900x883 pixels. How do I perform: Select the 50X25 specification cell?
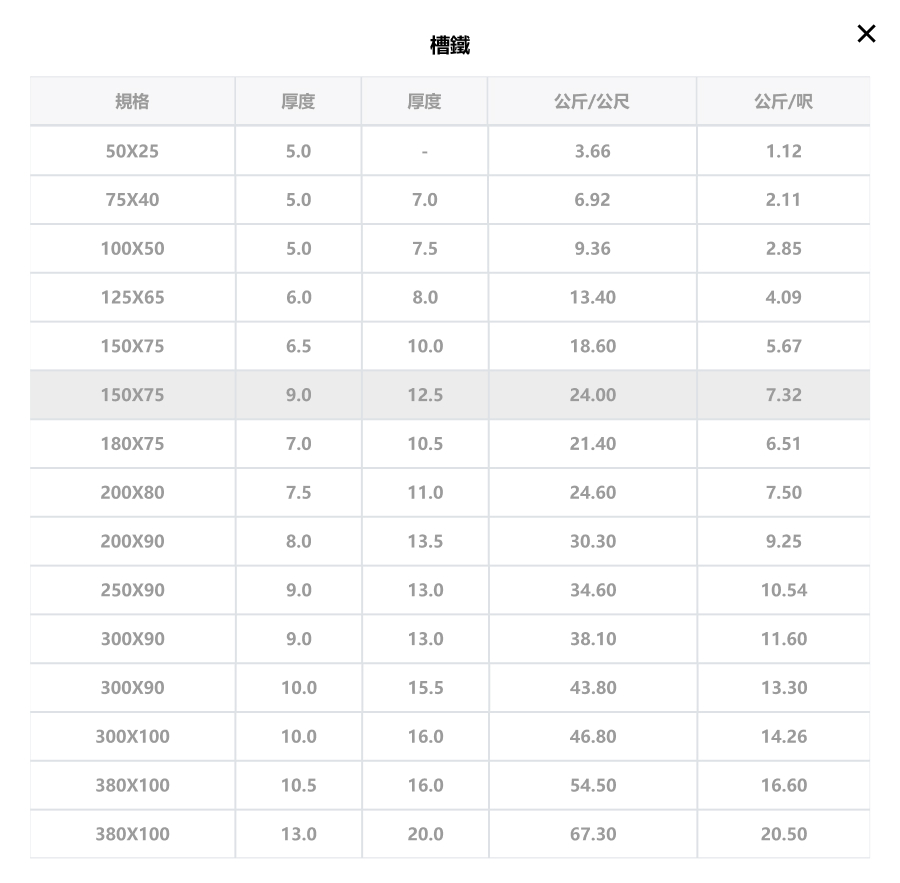(x=133, y=151)
